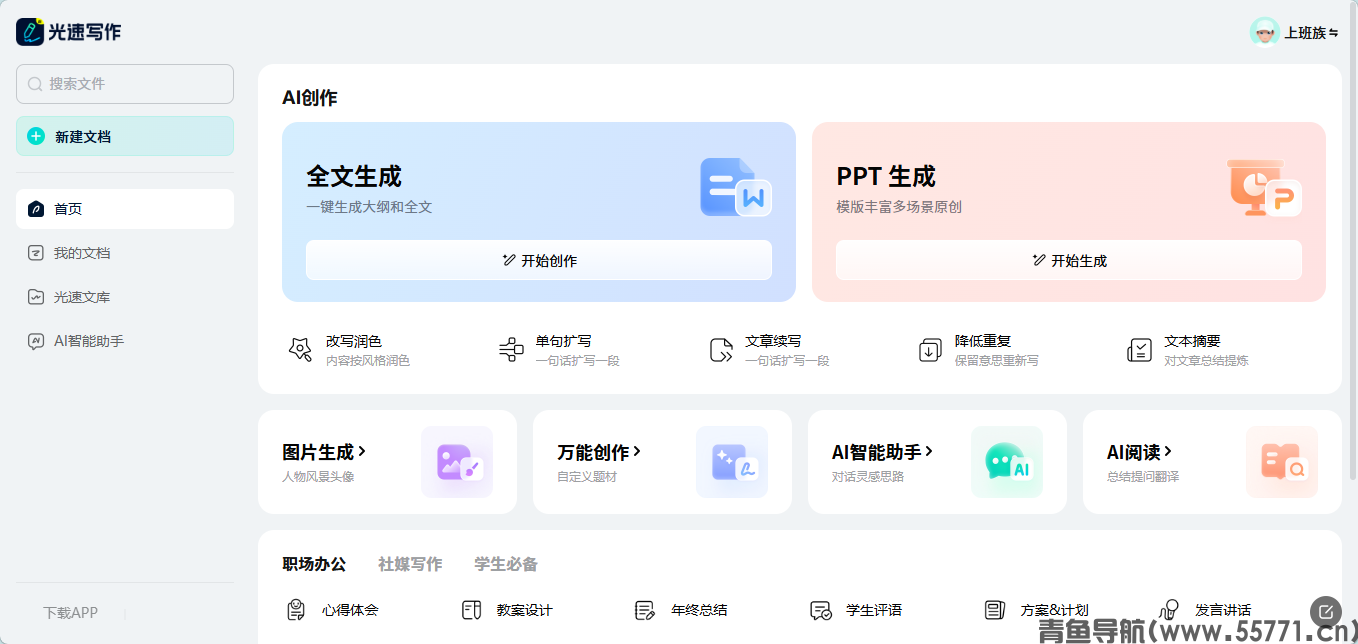Image resolution: width=1358 pixels, height=644 pixels.
Task: Select the 方案&计划 template
Action: pos(1036,610)
